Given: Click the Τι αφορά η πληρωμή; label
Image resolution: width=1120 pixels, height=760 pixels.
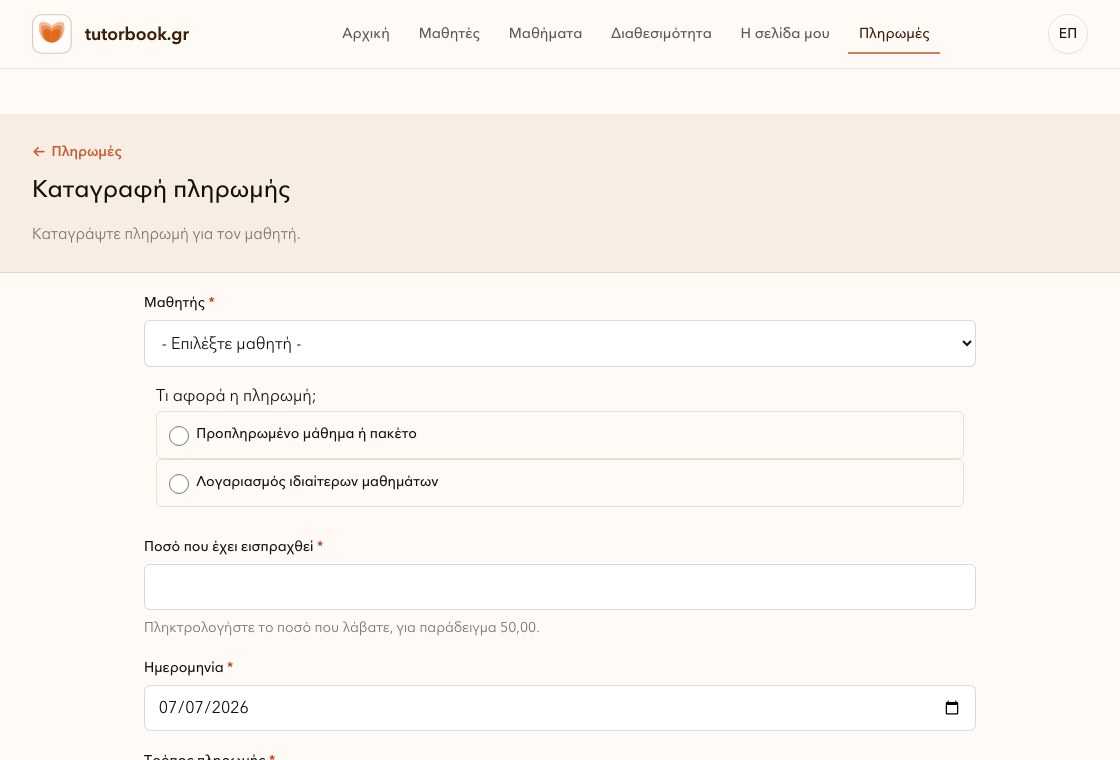Looking at the screenshot, I should pyautogui.click(x=236, y=396).
